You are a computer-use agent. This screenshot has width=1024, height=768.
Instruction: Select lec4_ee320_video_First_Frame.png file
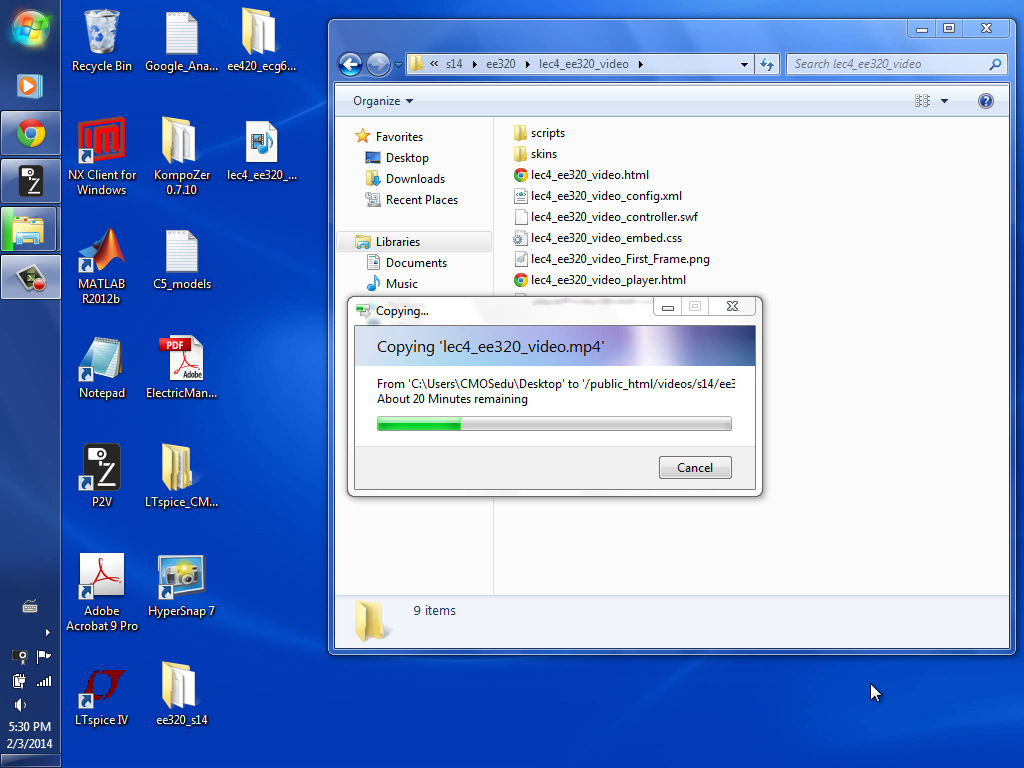point(612,259)
